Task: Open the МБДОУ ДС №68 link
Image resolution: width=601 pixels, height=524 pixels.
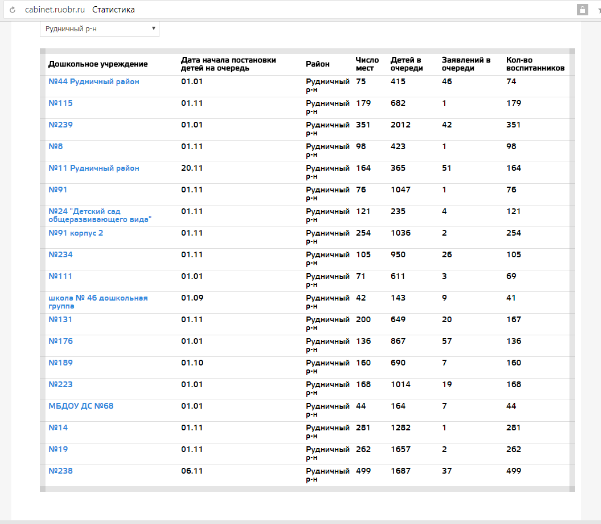Action: click(81, 406)
